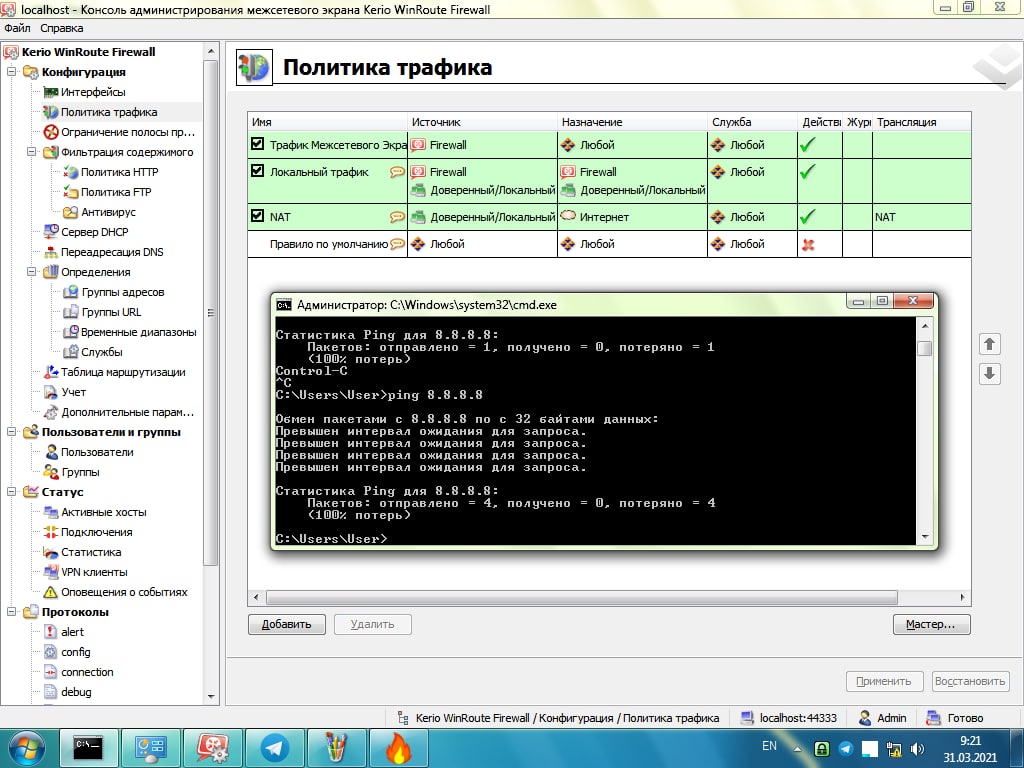Open Подключения status icon
Image resolution: width=1024 pixels, height=768 pixels.
click(50, 532)
